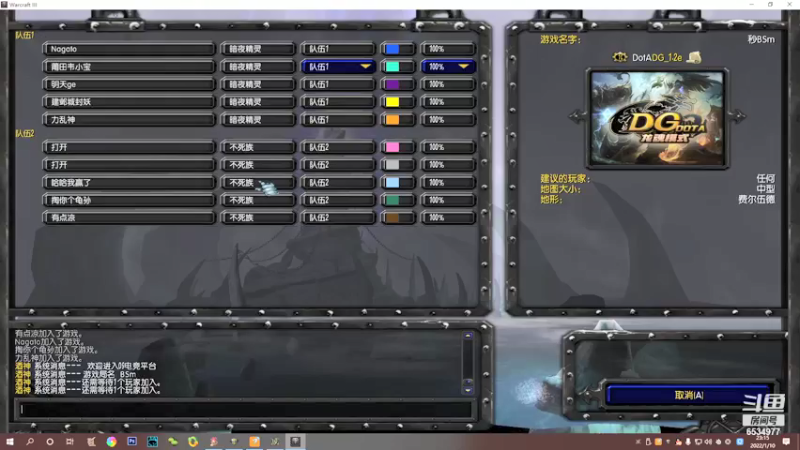Show the previous map with the left arrow
This screenshot has height=450, width=800.
(578, 116)
